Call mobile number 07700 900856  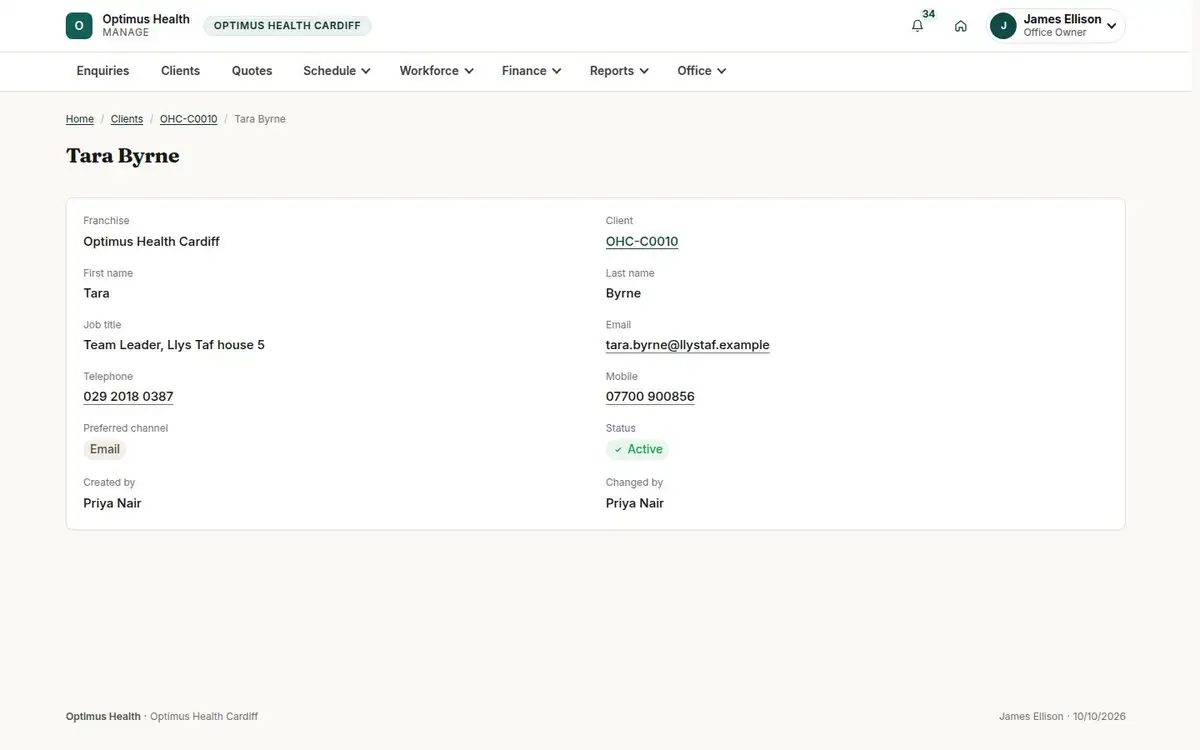click(x=650, y=397)
